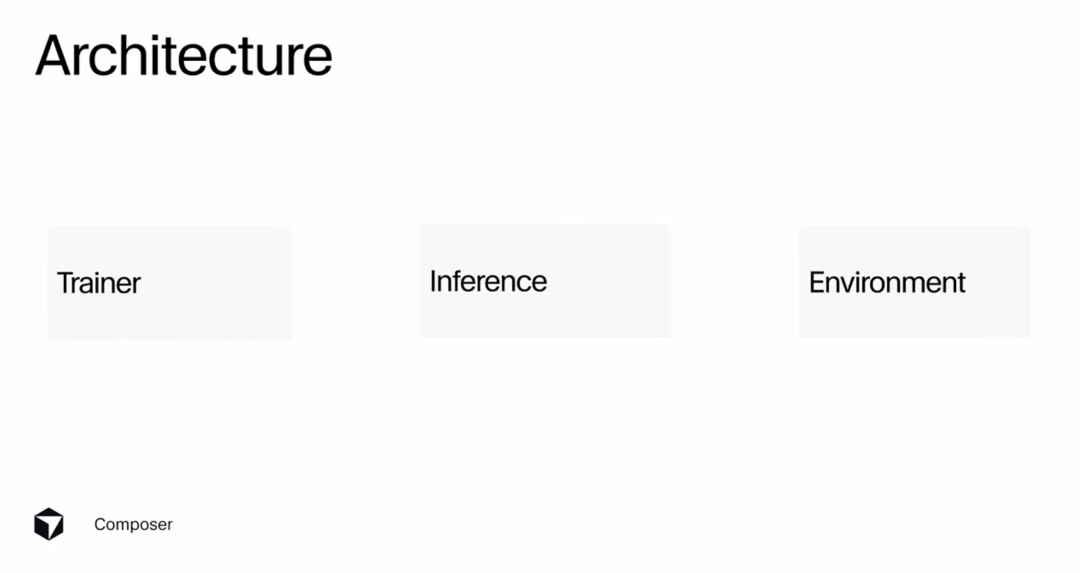Open the middle architecture component
This screenshot has height=573, width=1080.
click(544, 281)
